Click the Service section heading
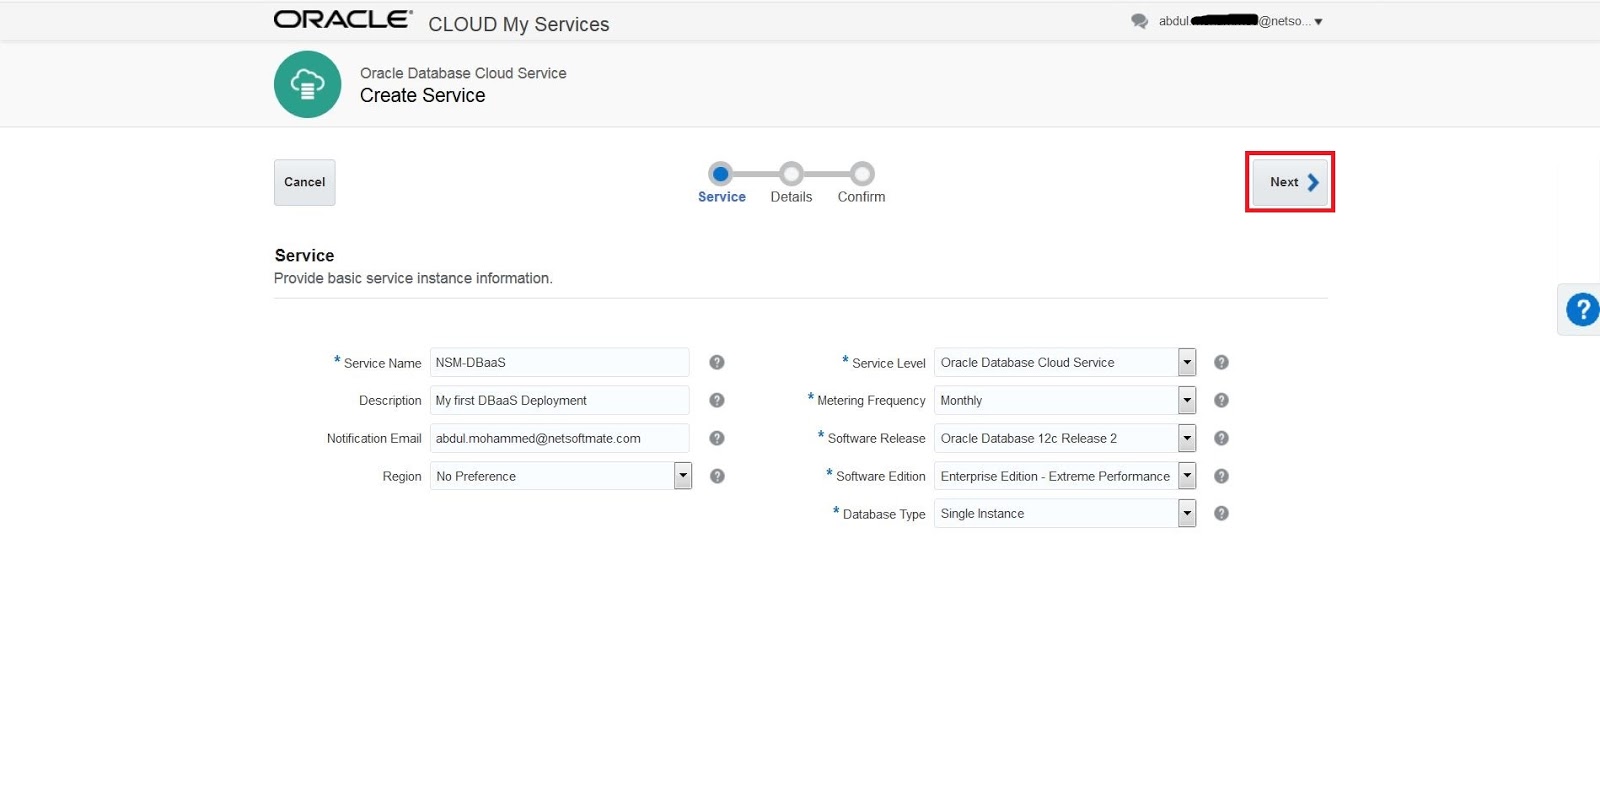This screenshot has width=1600, height=797. click(x=305, y=255)
